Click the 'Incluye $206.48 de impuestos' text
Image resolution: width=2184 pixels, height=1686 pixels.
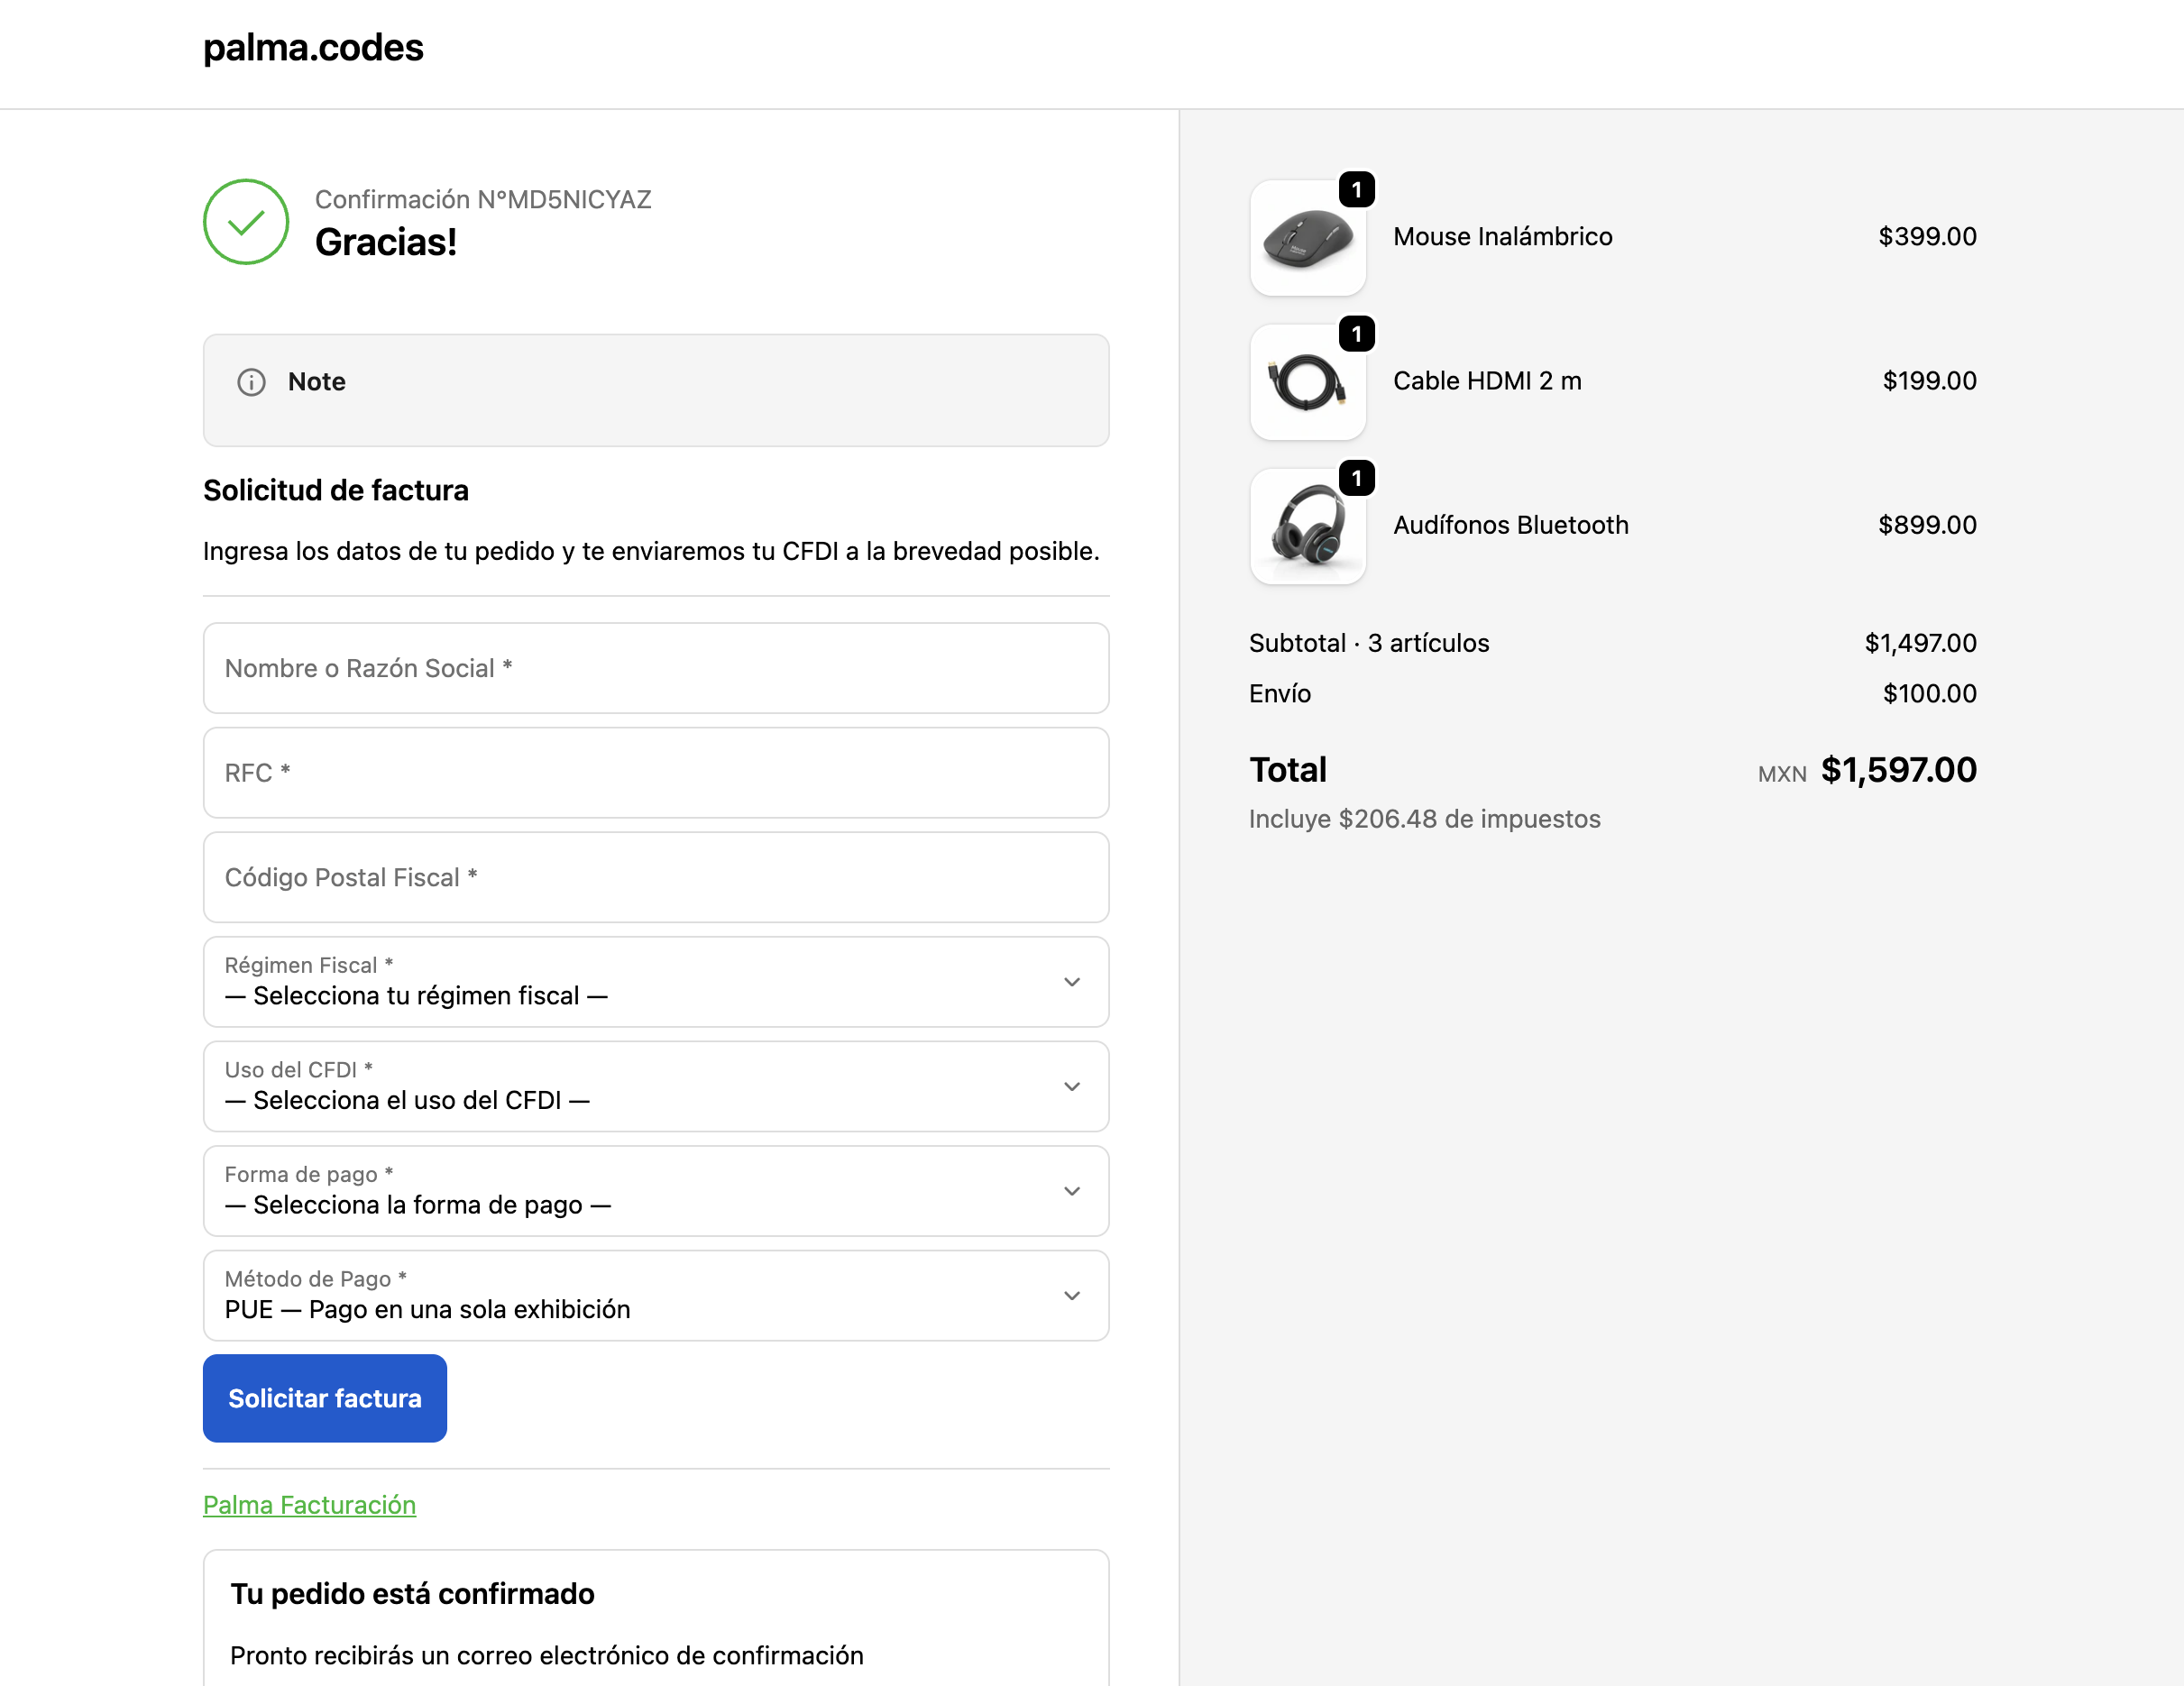pyautogui.click(x=1424, y=818)
